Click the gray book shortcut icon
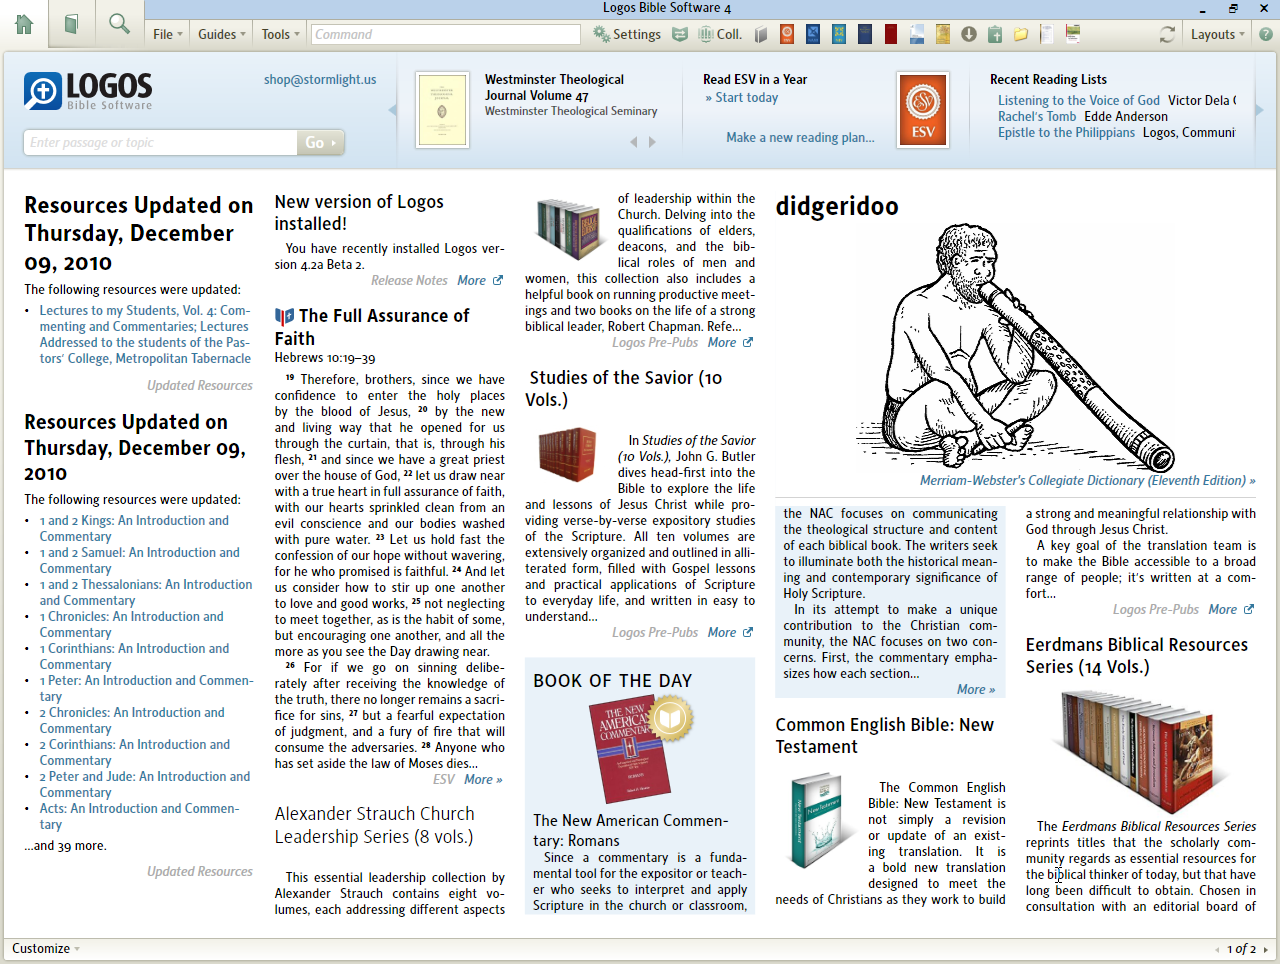This screenshot has height=964, width=1280. point(761,34)
